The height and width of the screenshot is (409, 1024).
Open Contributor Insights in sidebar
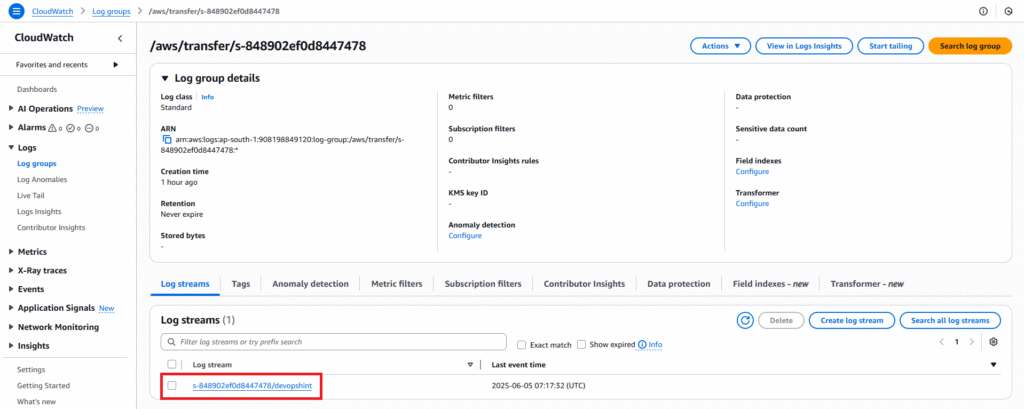click(51, 227)
